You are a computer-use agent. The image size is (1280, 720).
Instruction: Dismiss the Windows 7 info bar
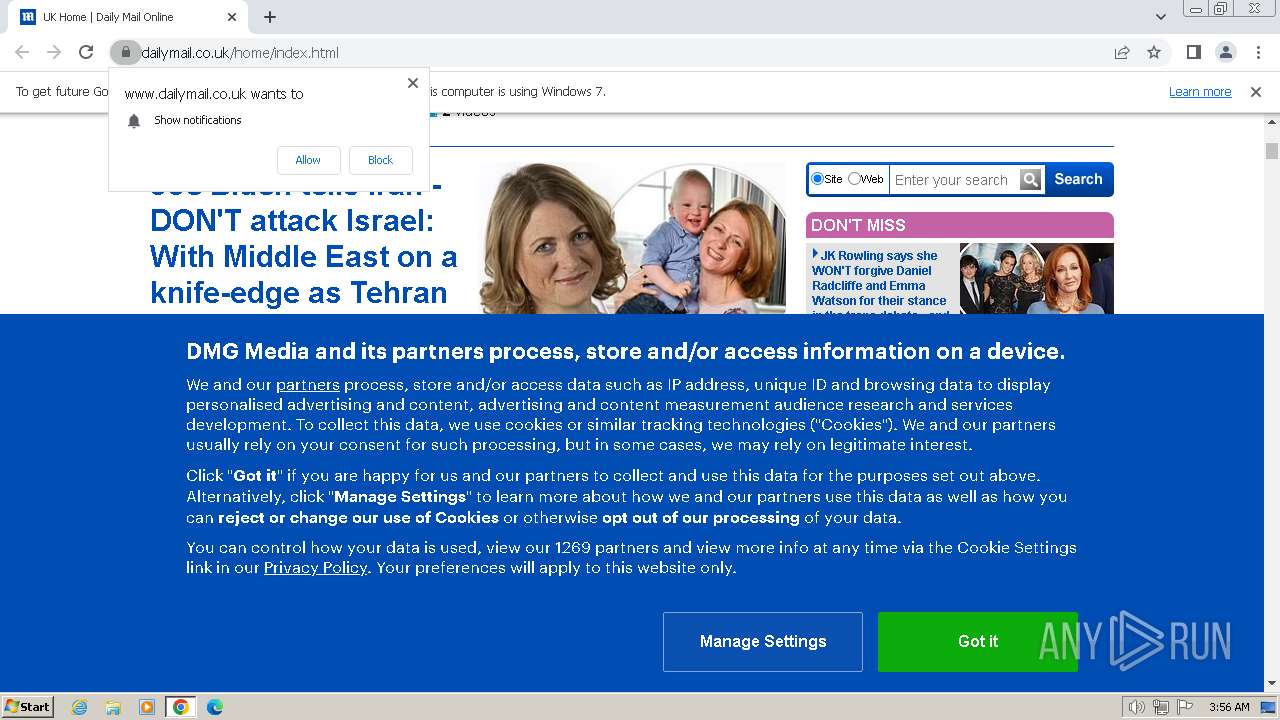(x=1256, y=92)
